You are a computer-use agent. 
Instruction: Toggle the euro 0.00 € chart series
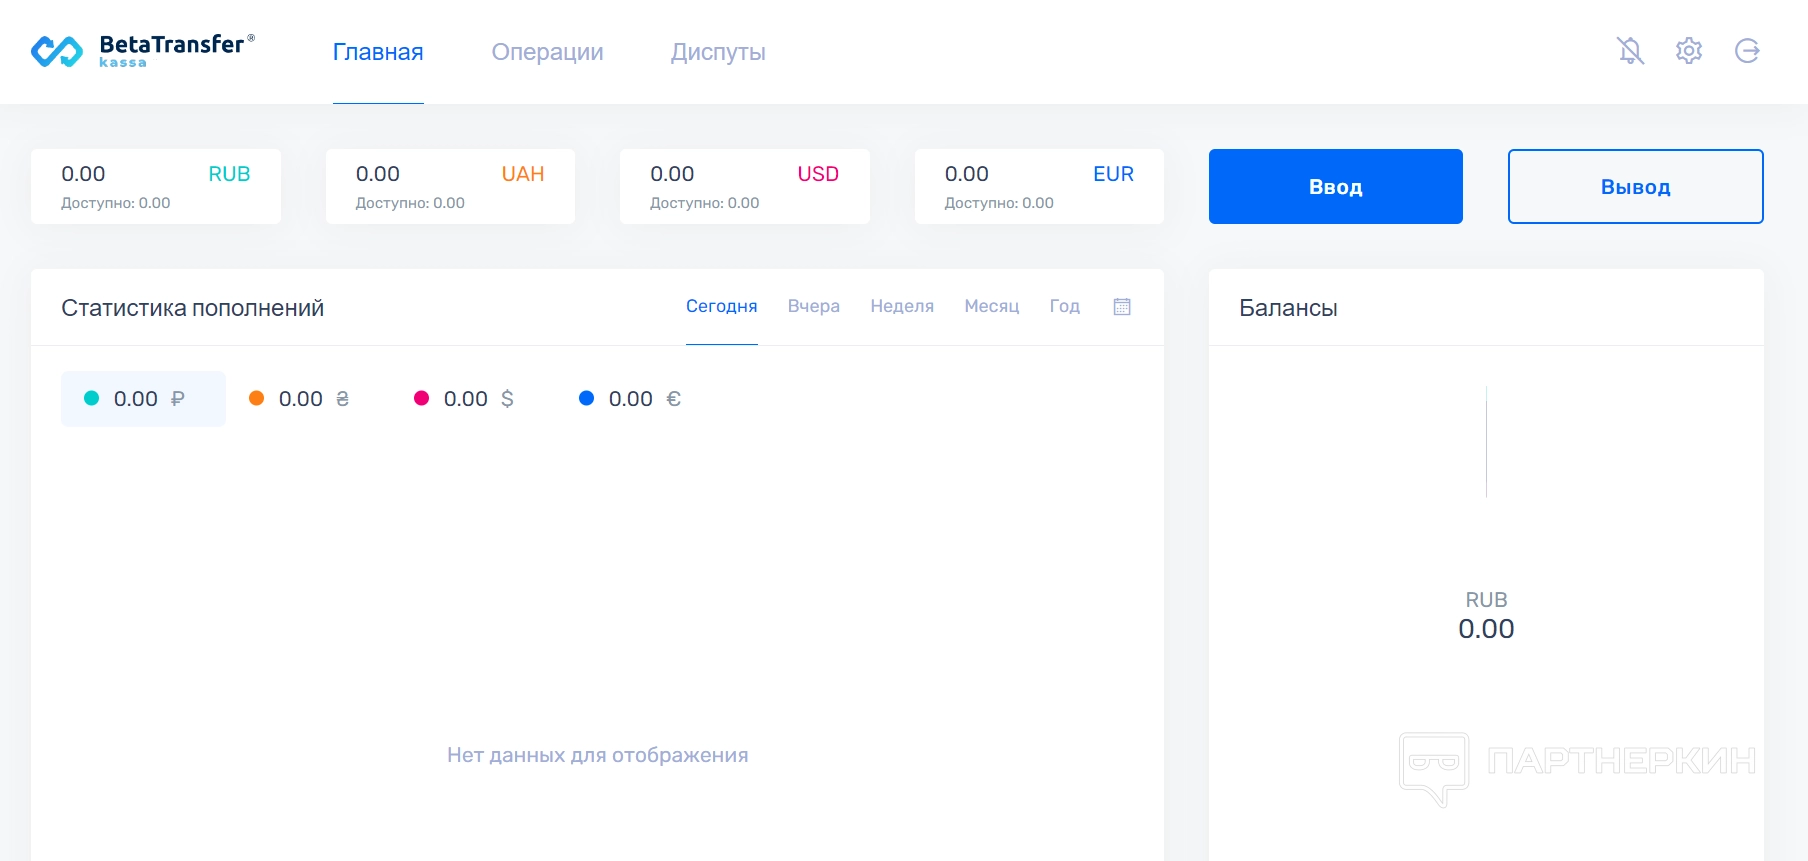click(630, 399)
